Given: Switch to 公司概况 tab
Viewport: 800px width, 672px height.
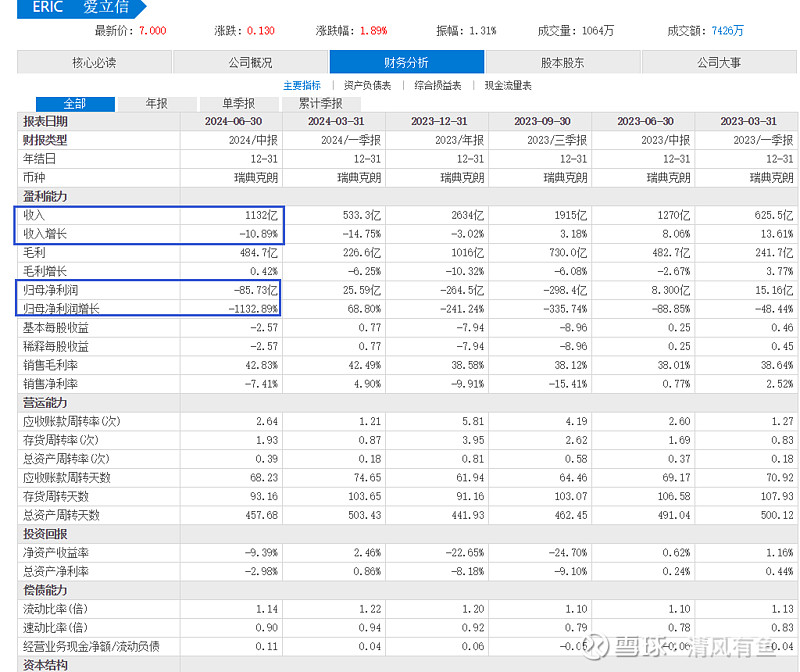Looking at the screenshot, I should (x=251, y=62).
